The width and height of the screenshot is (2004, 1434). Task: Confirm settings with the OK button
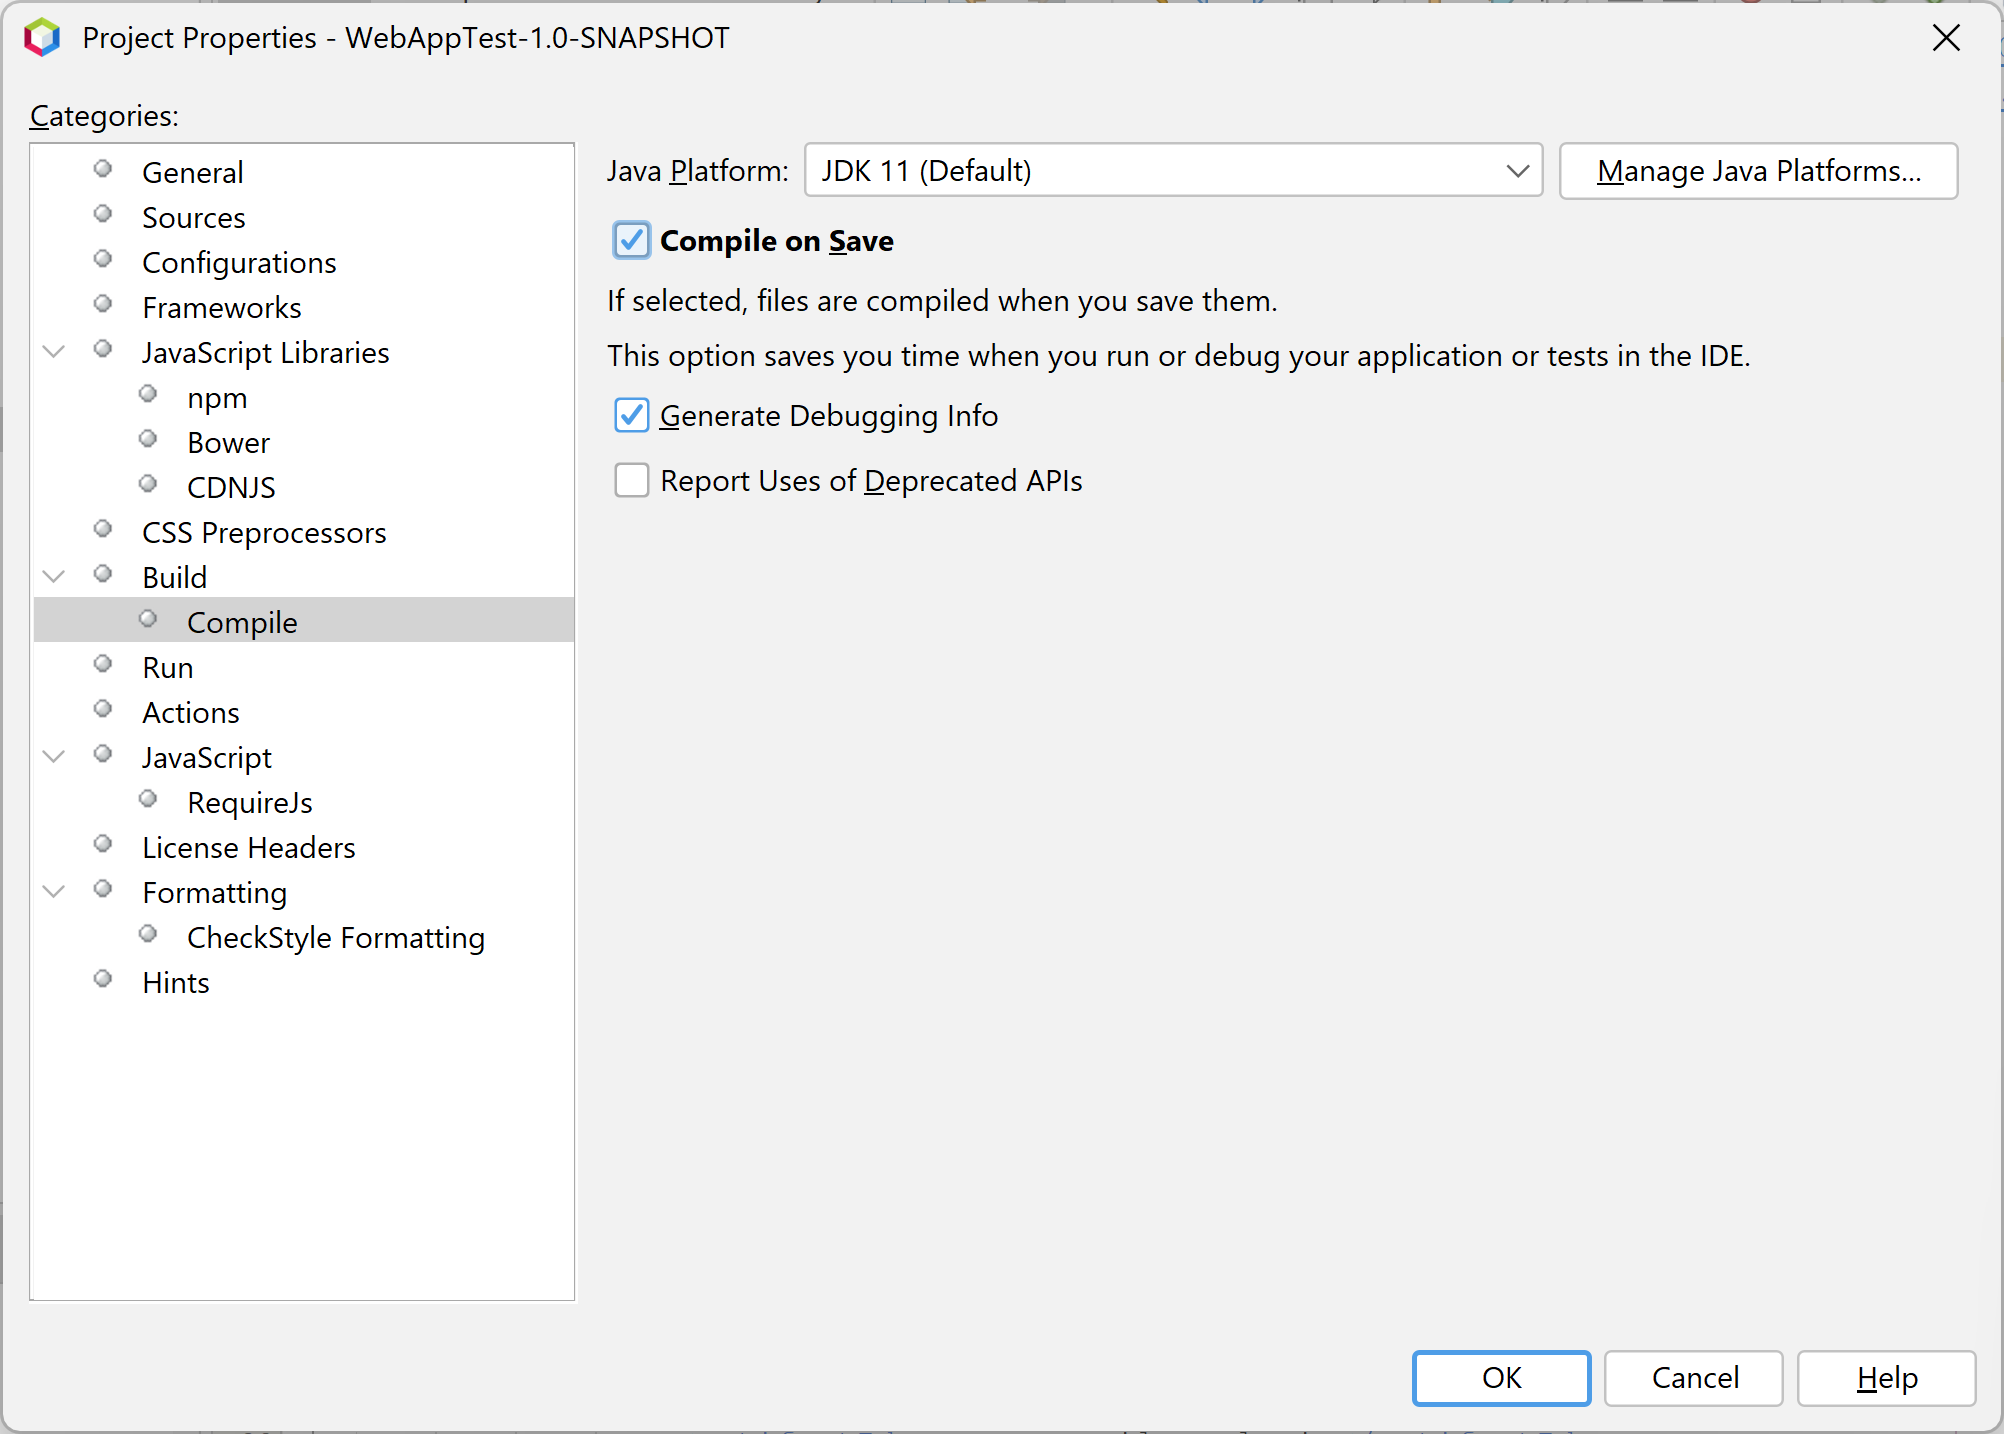click(x=1501, y=1378)
